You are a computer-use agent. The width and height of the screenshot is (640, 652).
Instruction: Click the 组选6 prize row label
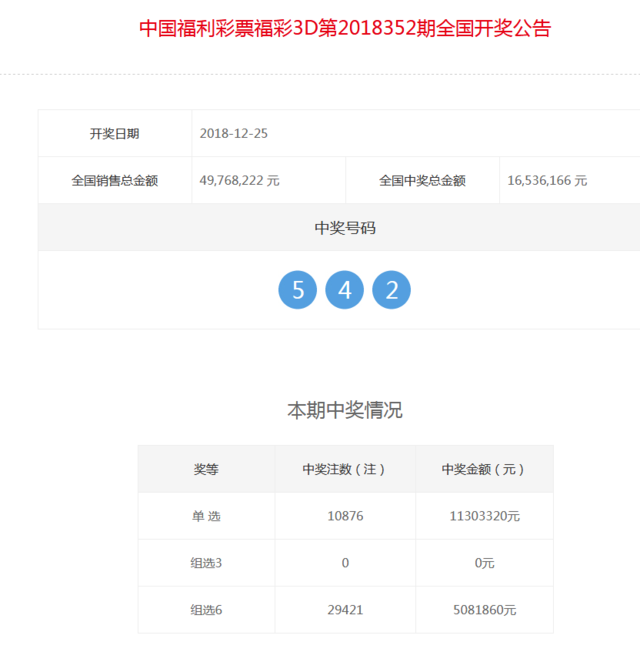206,610
